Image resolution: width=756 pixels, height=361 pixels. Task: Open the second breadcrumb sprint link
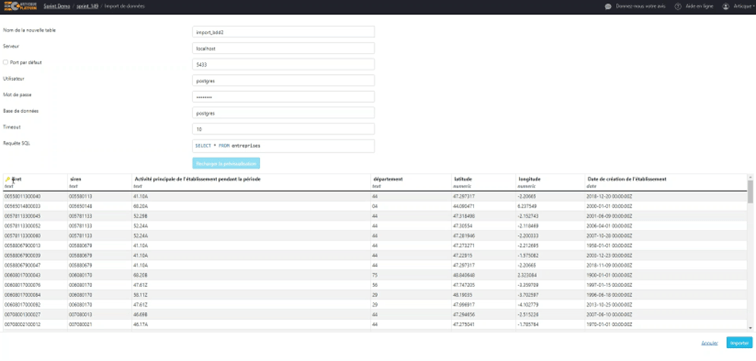click(87, 6)
